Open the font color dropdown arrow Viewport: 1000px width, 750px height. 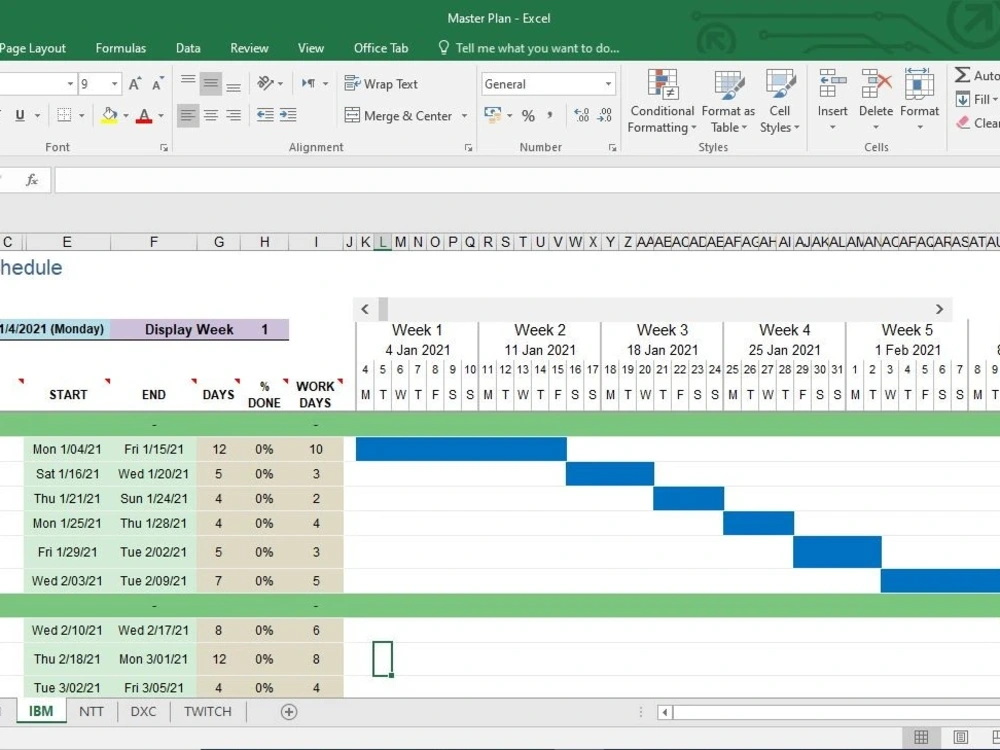(x=161, y=116)
